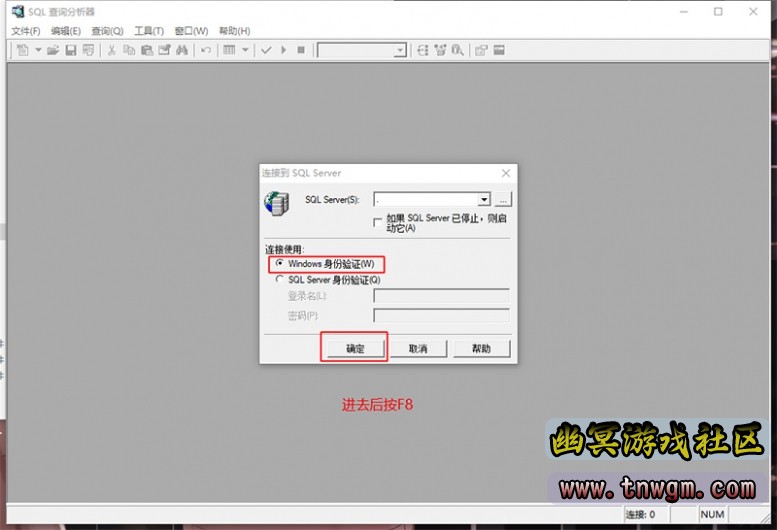
Task: Click the Copy toolbar icon
Action: click(x=129, y=50)
